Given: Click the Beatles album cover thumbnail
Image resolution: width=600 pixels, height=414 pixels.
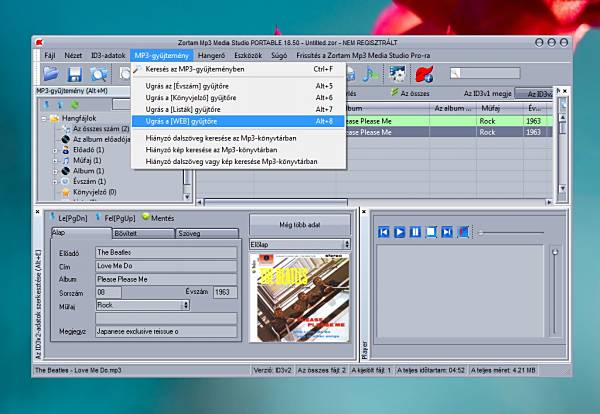Looking at the screenshot, I should tap(300, 297).
